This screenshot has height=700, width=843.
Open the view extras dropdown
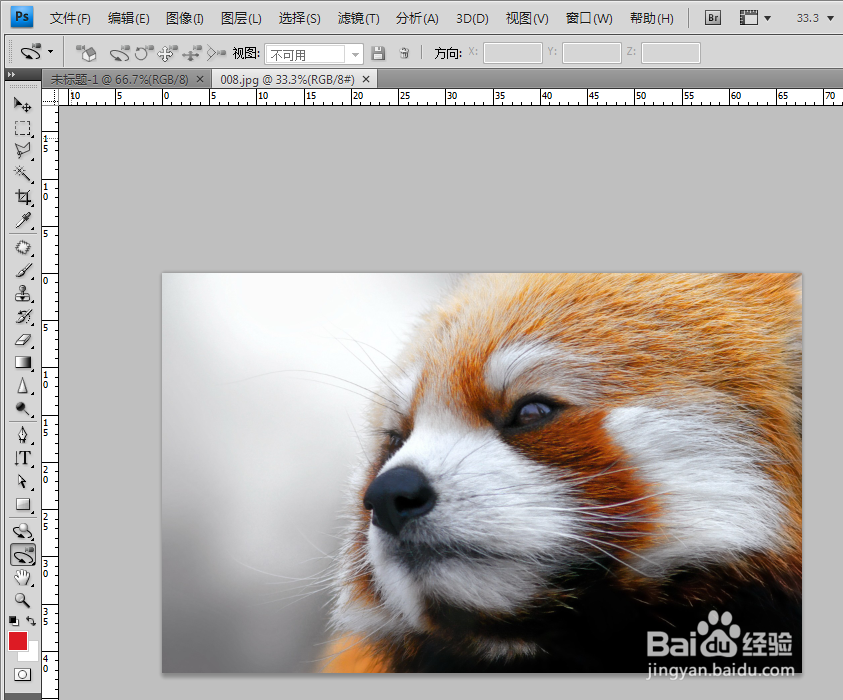pos(755,18)
